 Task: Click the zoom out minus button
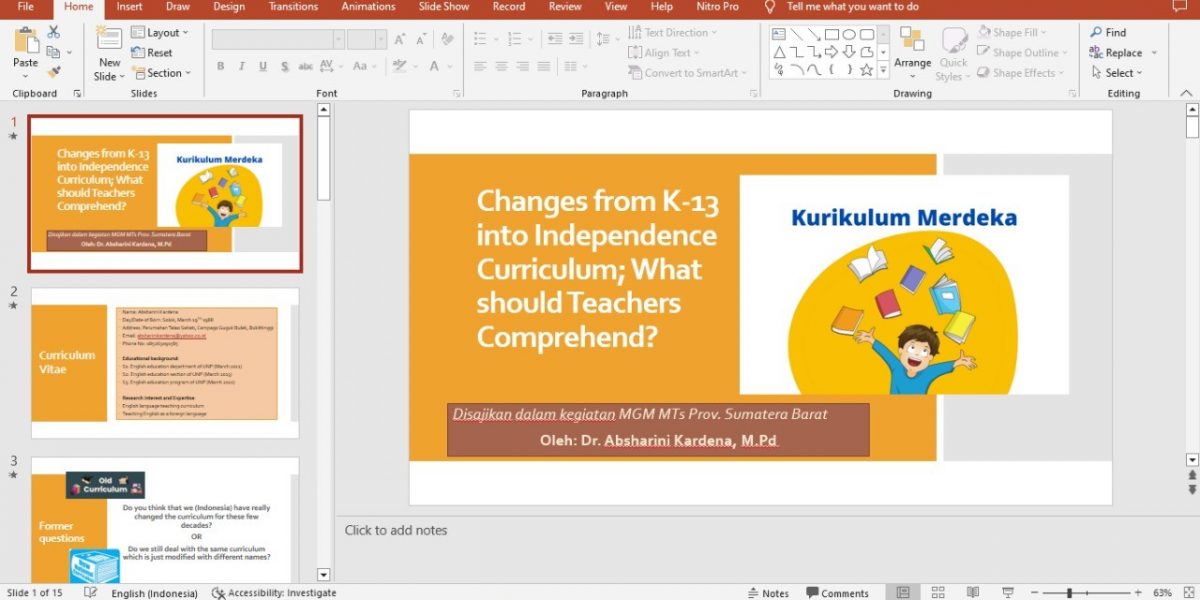[1033, 593]
